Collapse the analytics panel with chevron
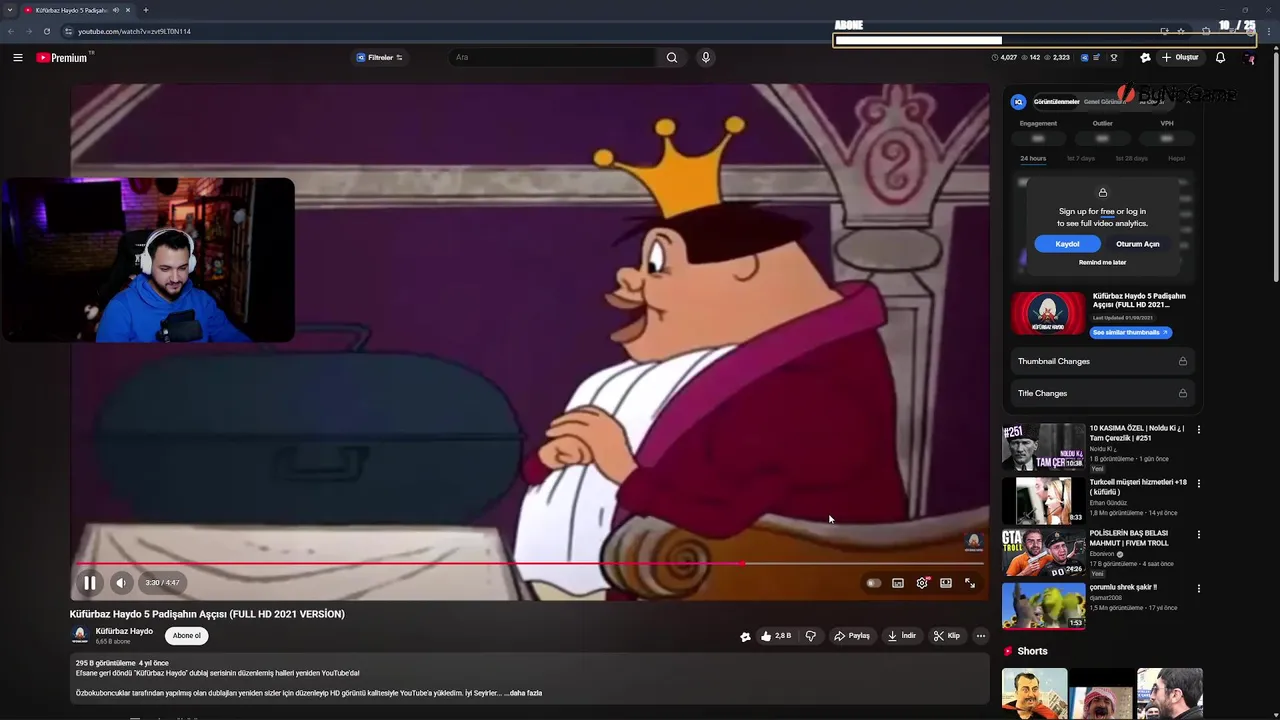The image size is (1280, 720). pos(1189,101)
